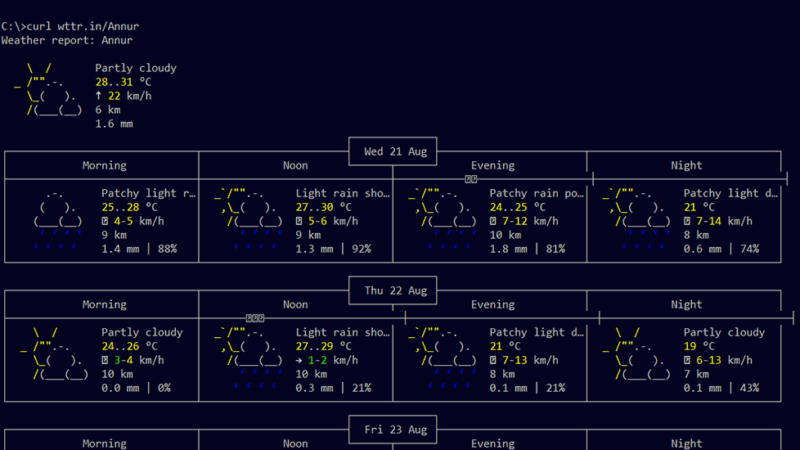Select Wednesday night visibility '8 km'
800x450 pixels.
point(696,235)
